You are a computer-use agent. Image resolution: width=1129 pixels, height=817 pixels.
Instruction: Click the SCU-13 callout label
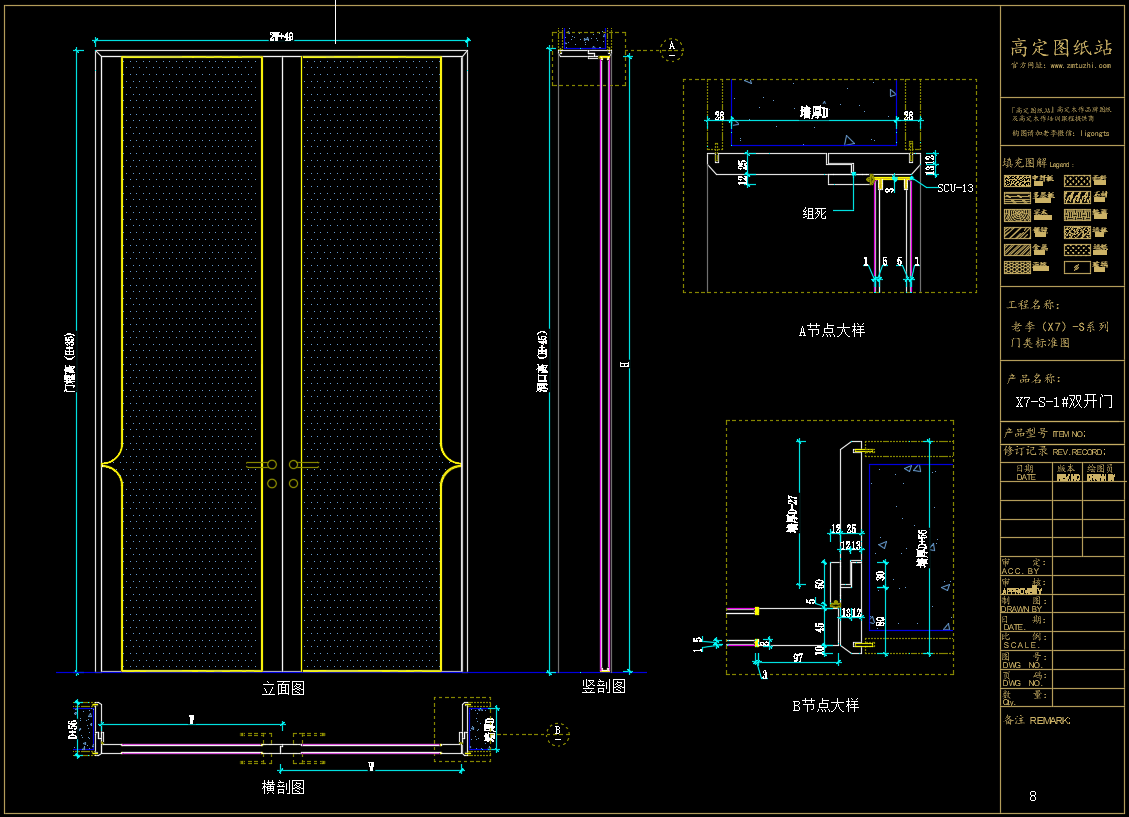point(955,188)
